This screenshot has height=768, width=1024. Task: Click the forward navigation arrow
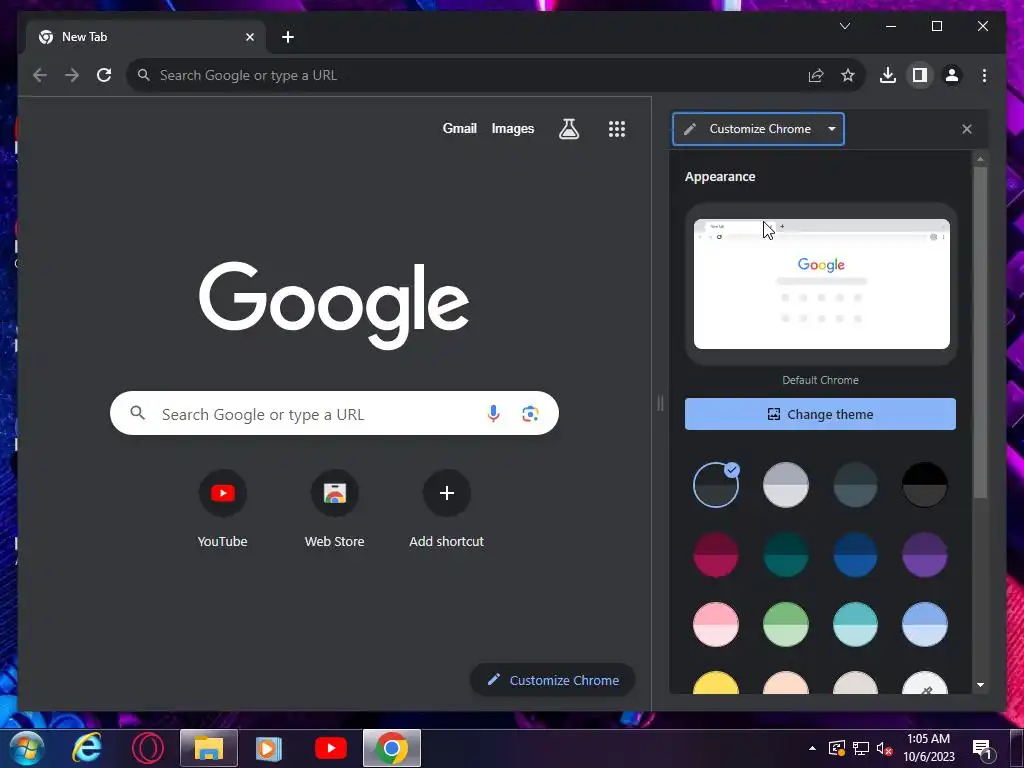click(72, 75)
